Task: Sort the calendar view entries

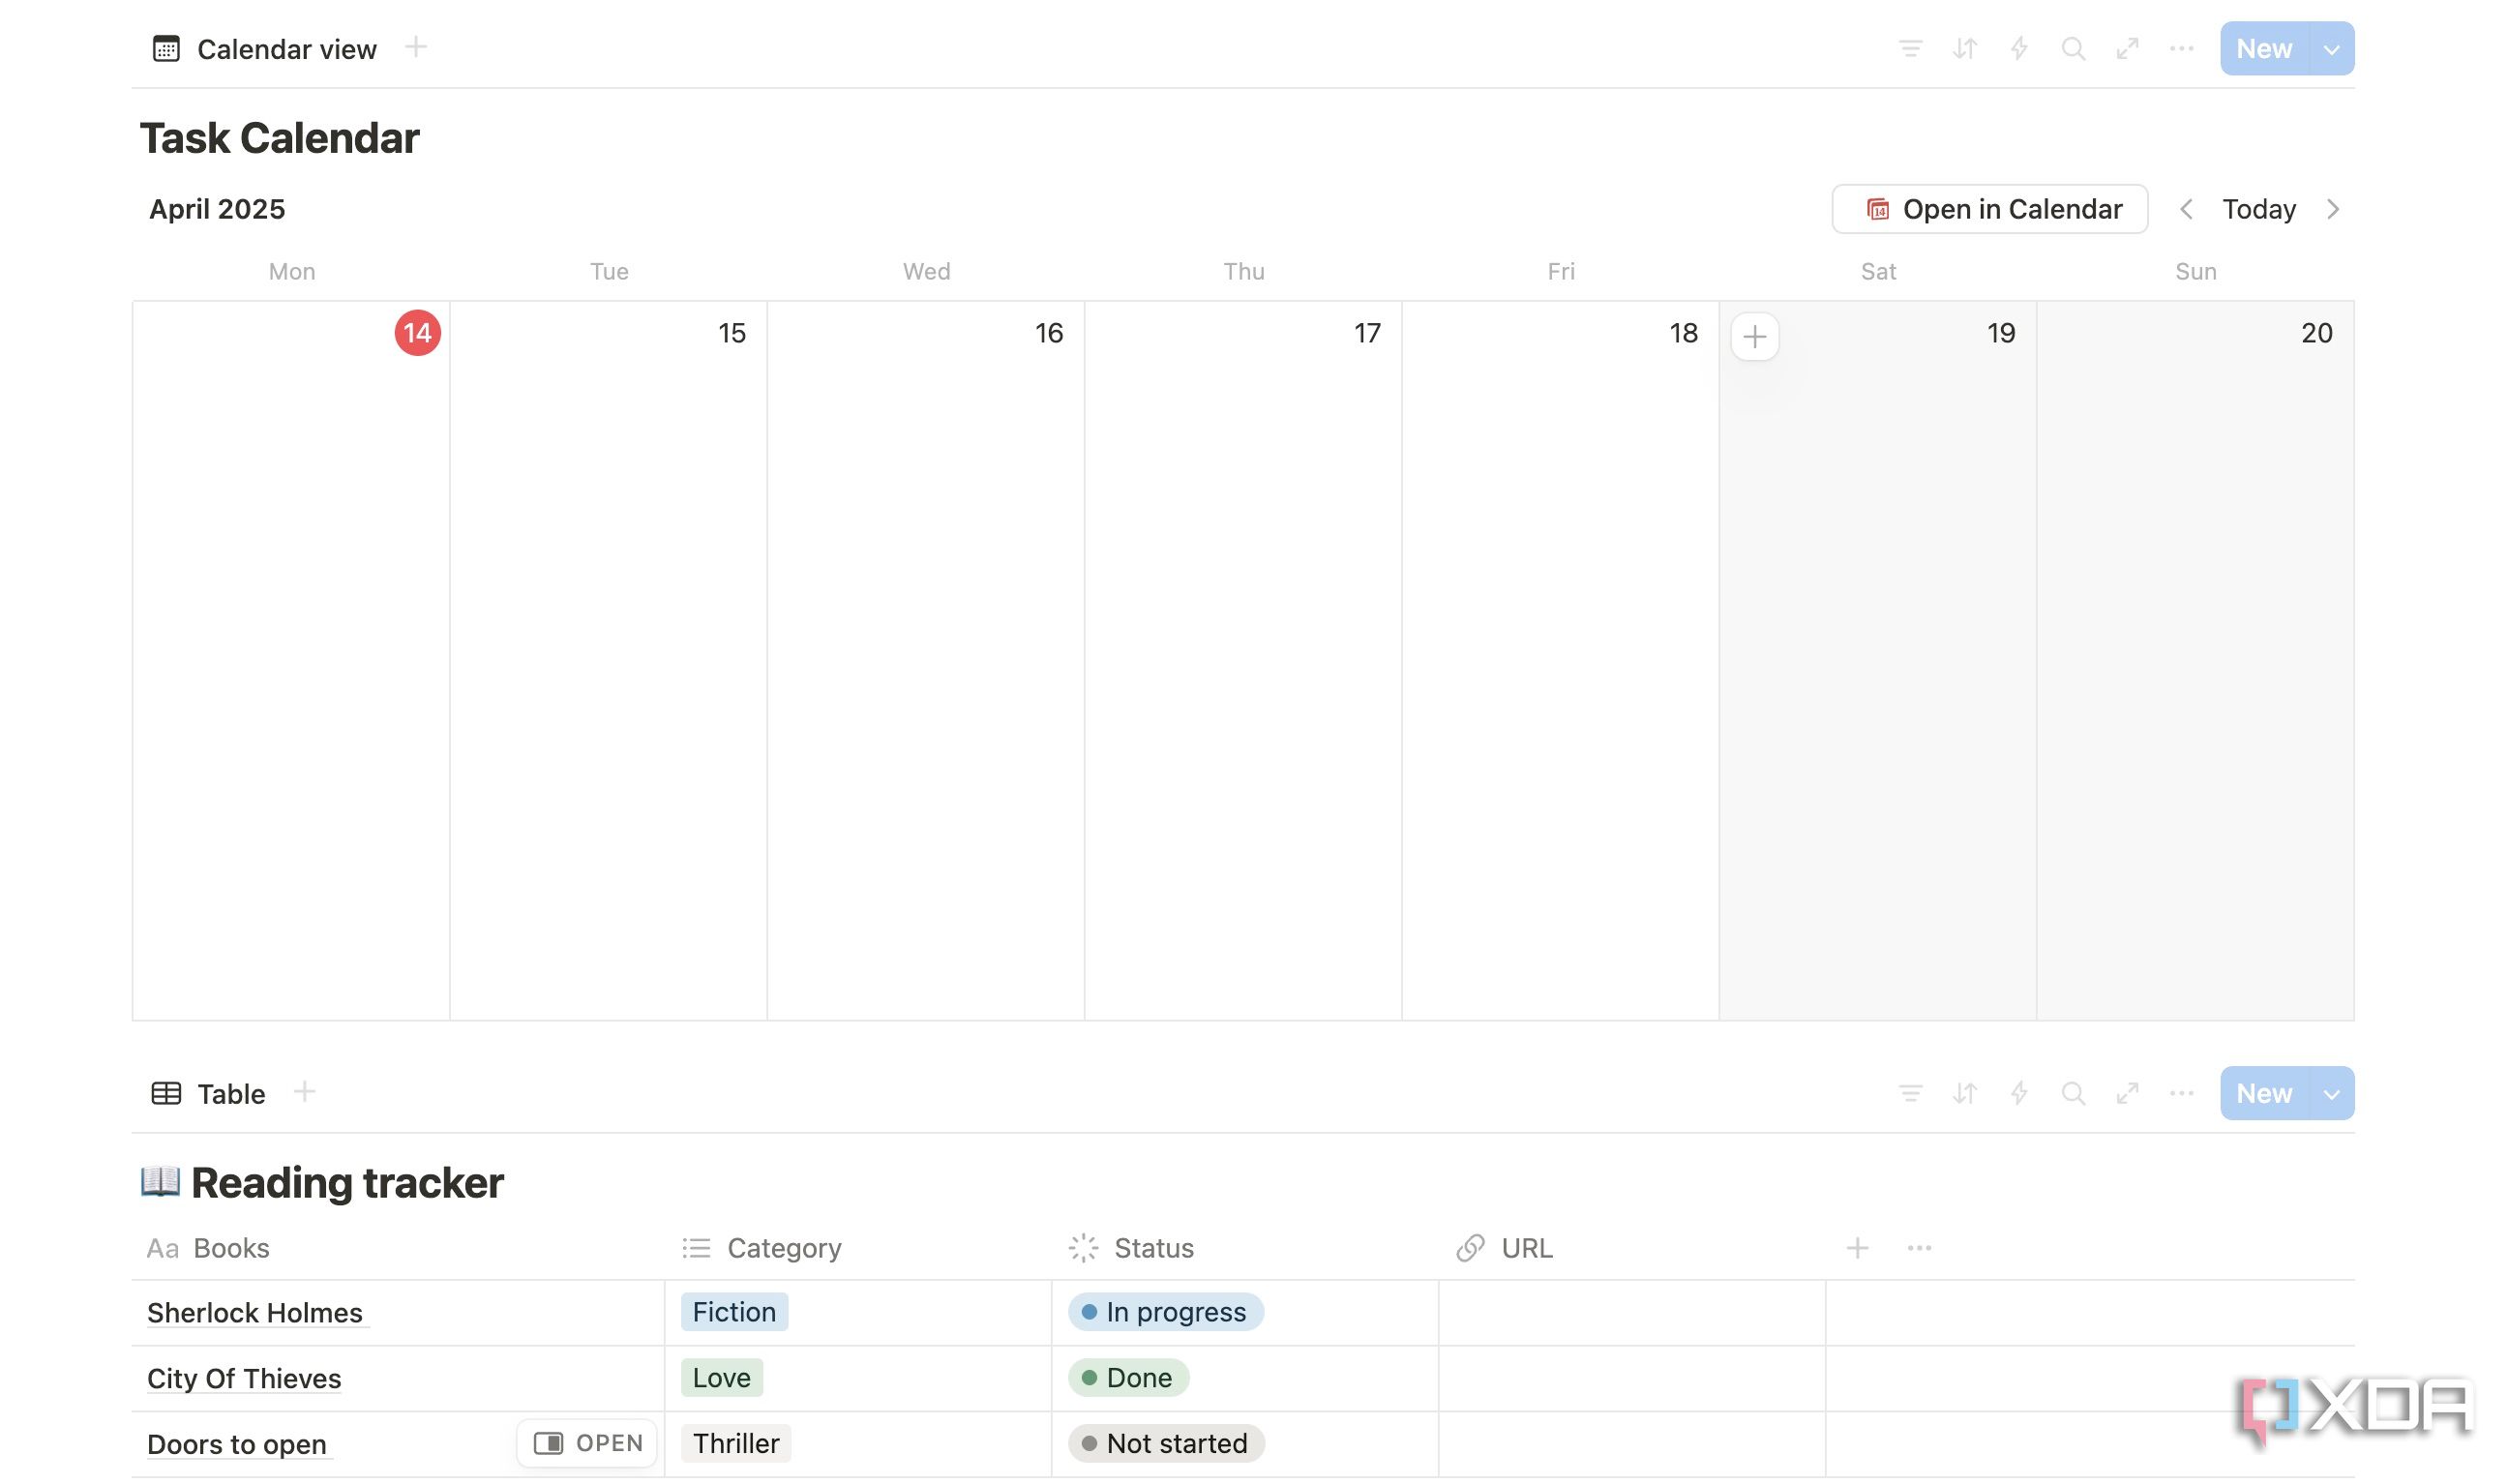Action: [1964, 48]
